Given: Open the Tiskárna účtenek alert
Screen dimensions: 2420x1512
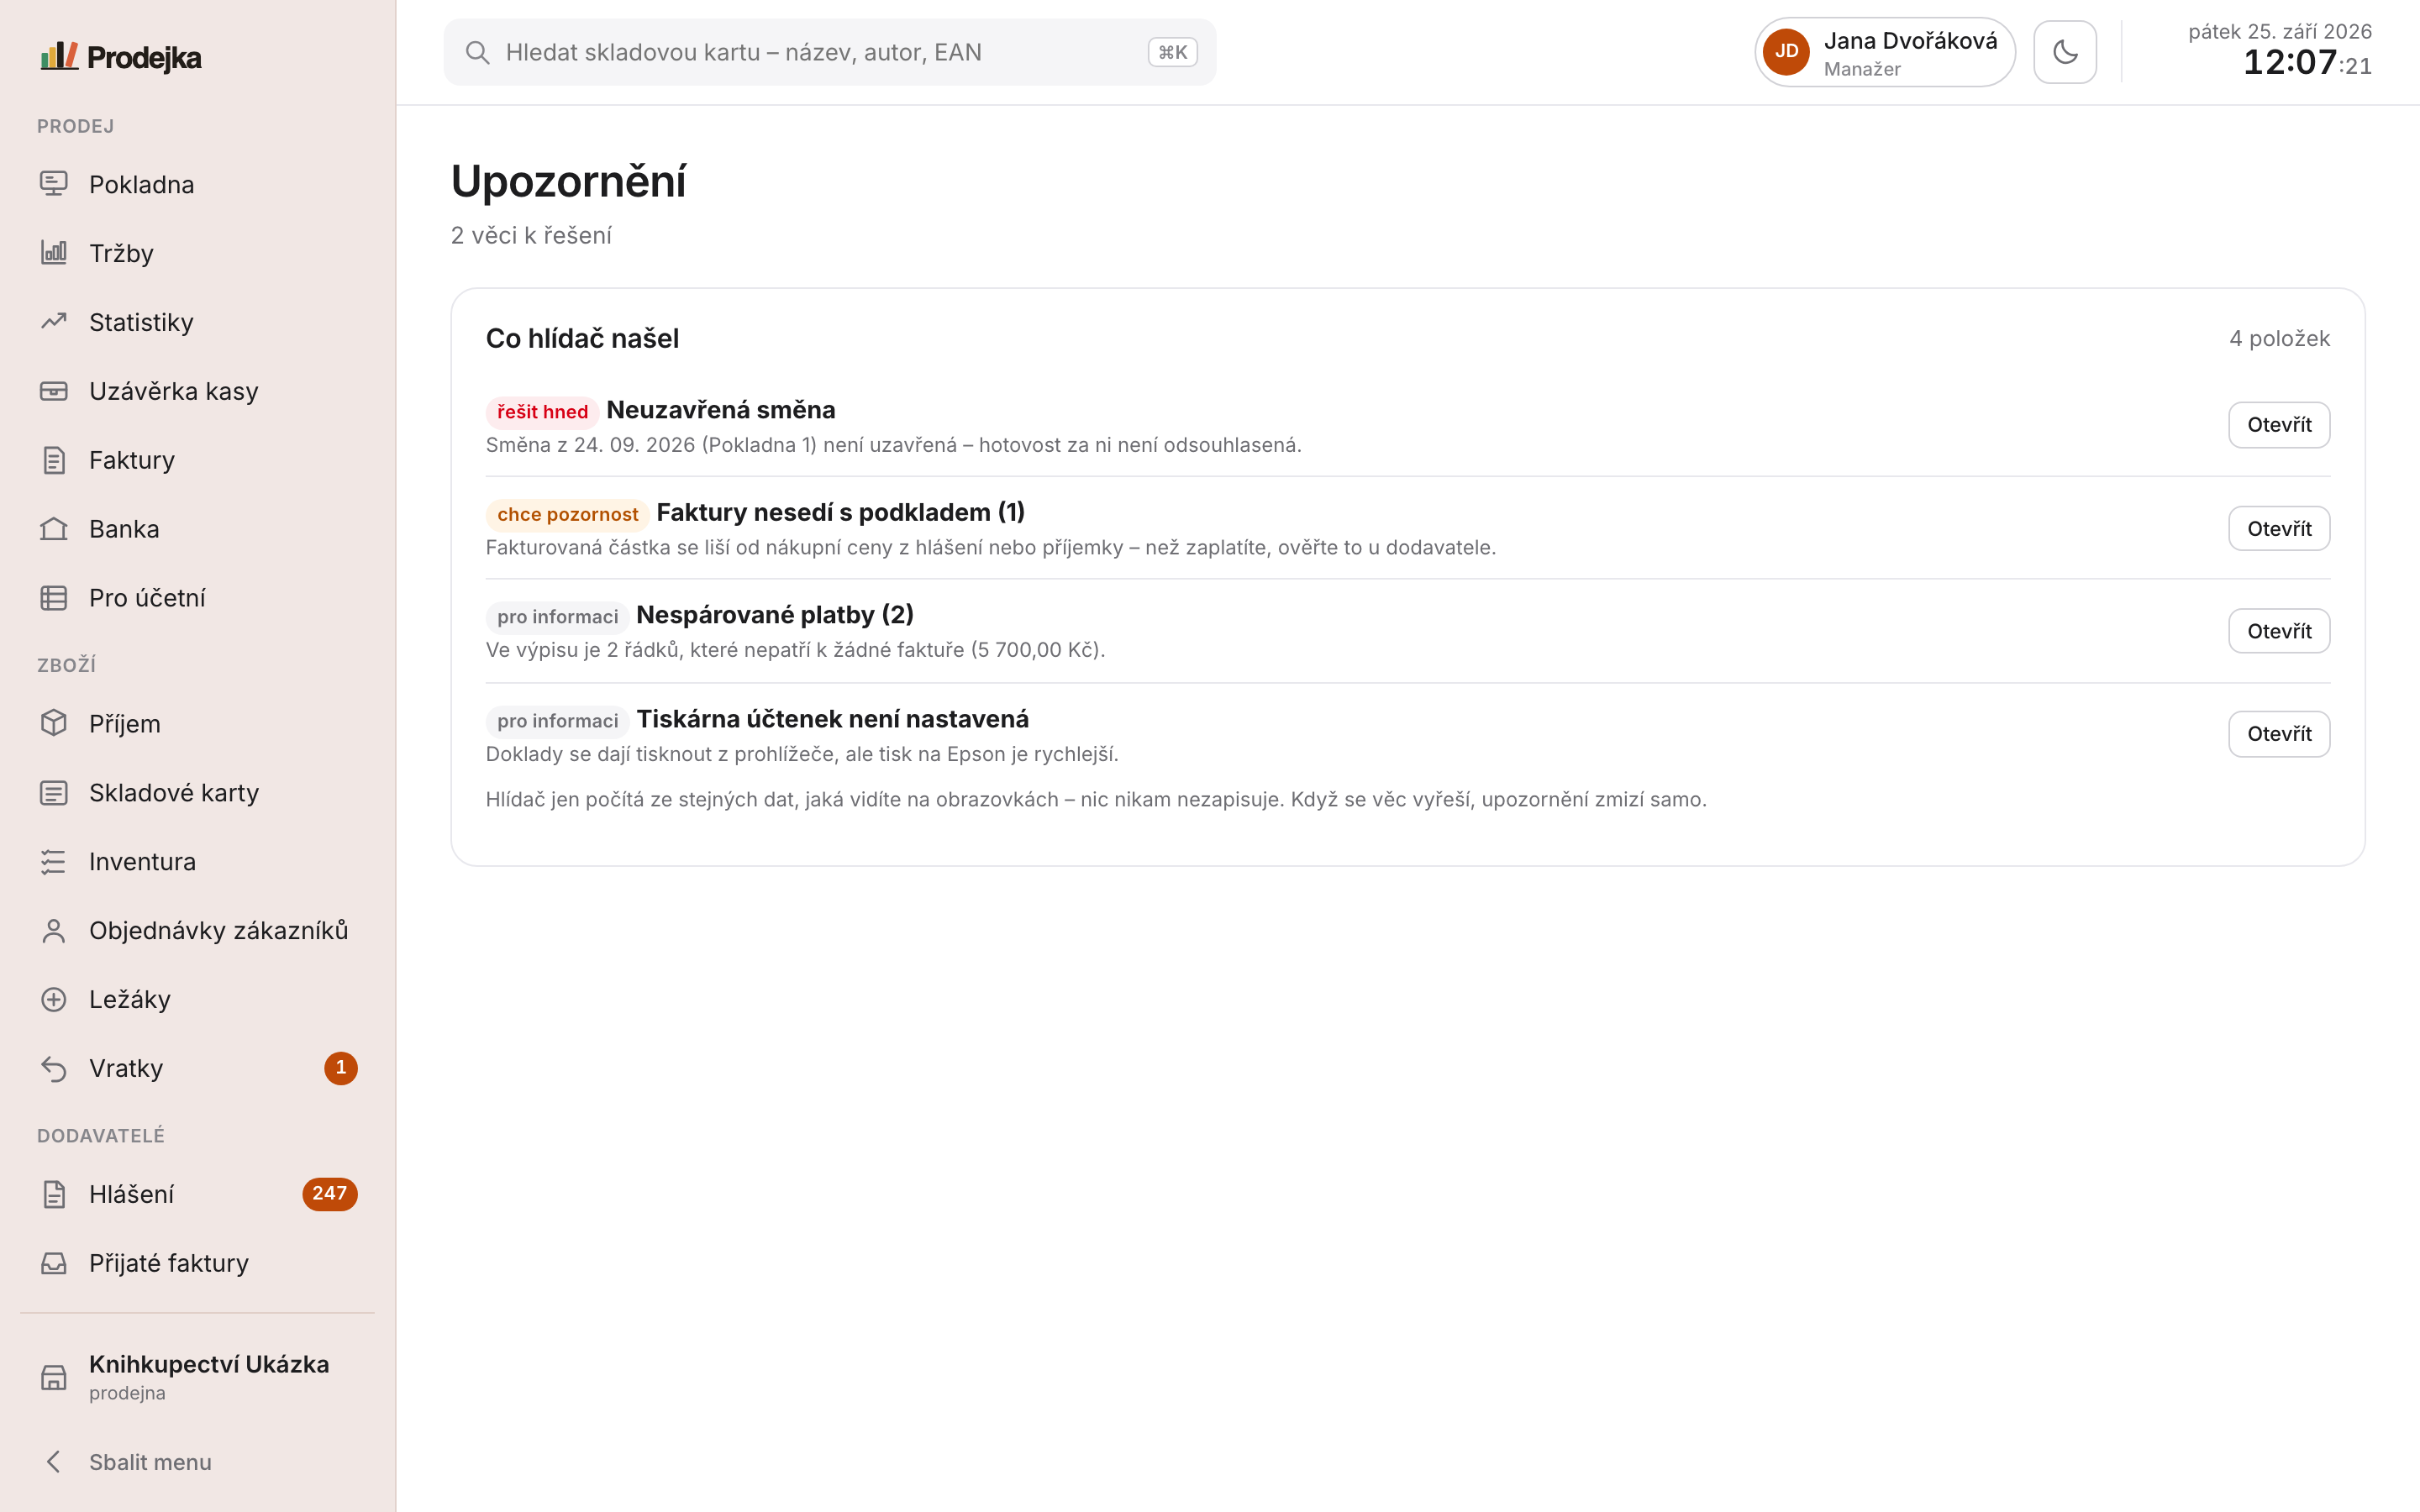Looking at the screenshot, I should (2279, 734).
